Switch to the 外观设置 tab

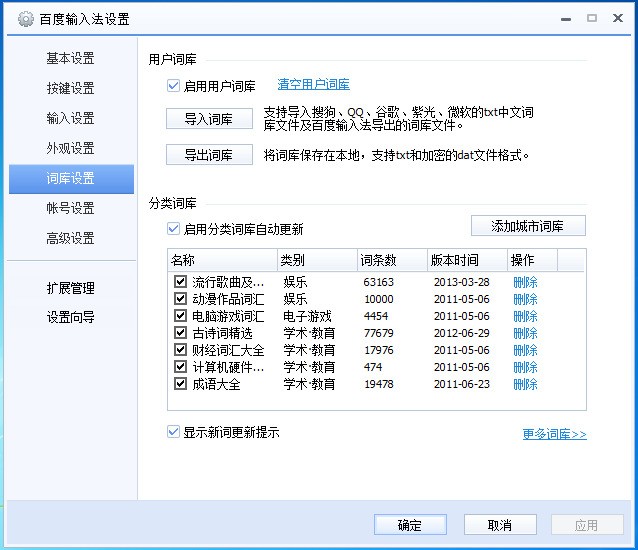(70, 148)
